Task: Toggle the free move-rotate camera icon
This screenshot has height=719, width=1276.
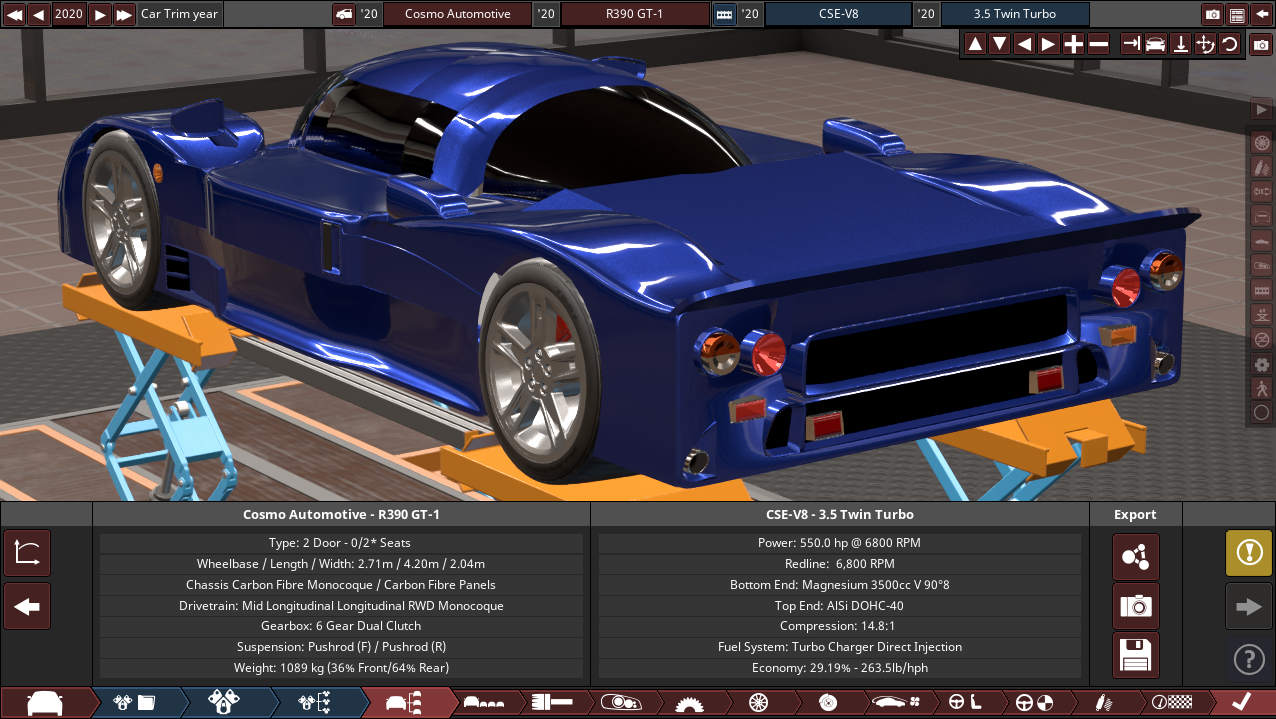Action: point(1205,44)
